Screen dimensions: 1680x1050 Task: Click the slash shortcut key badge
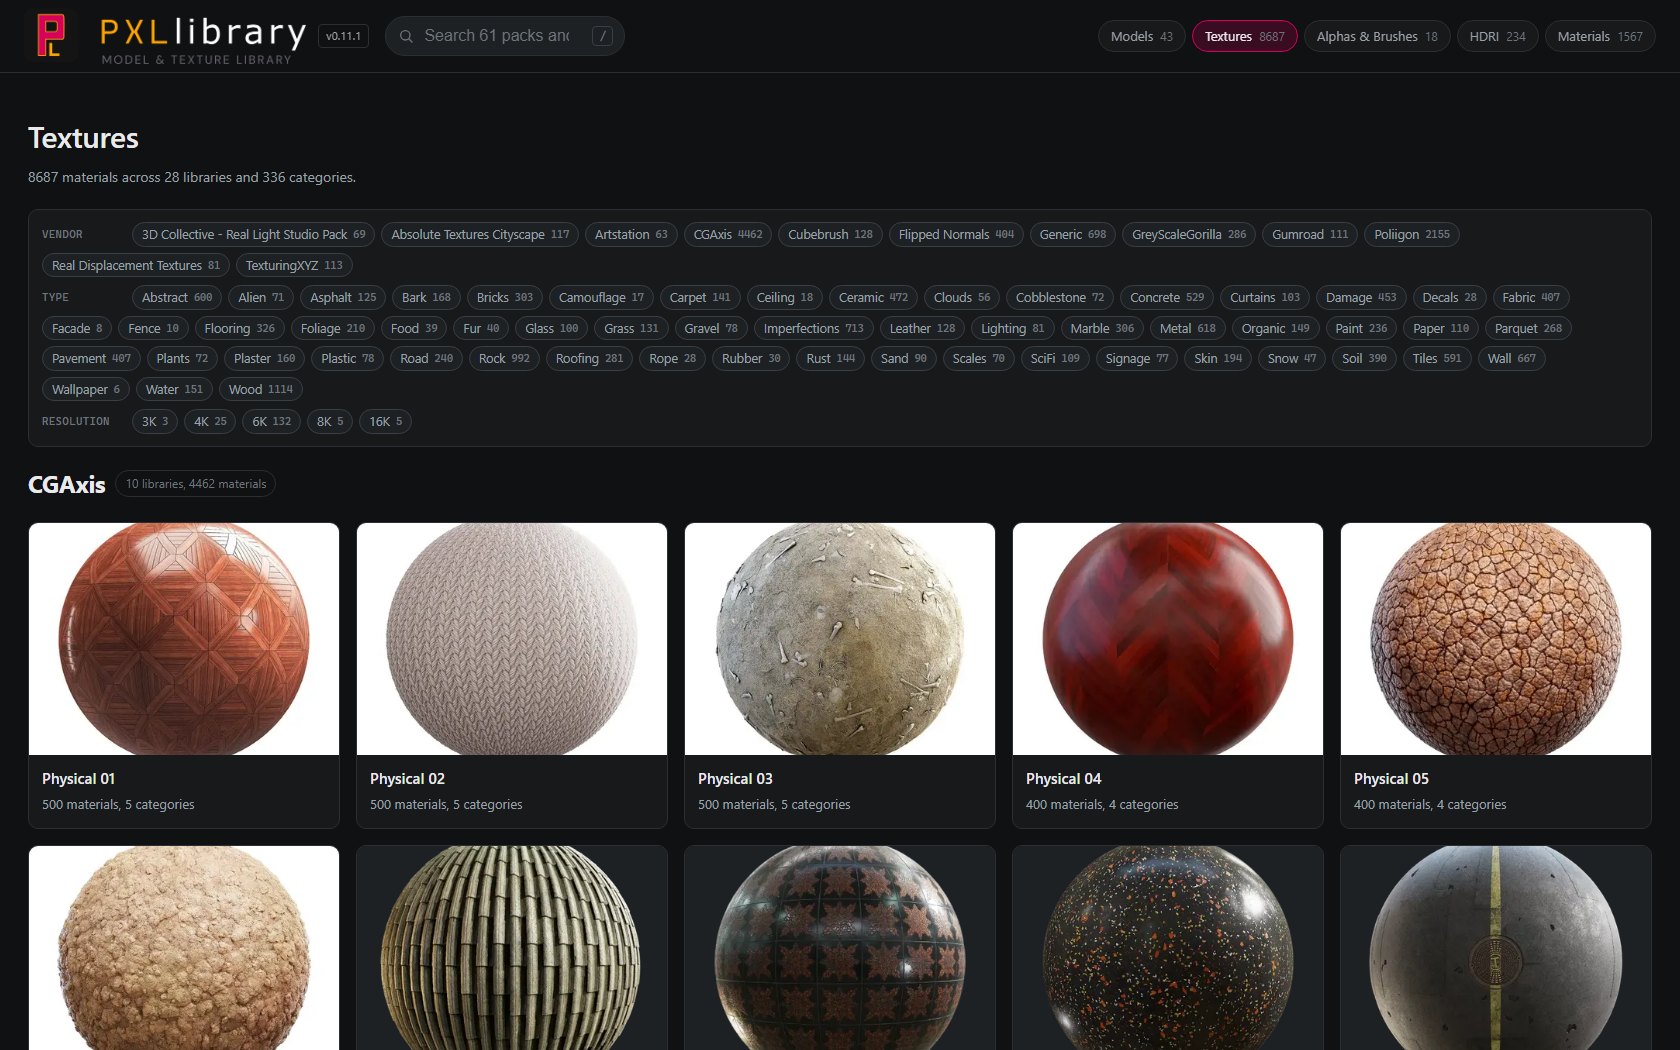click(x=602, y=36)
